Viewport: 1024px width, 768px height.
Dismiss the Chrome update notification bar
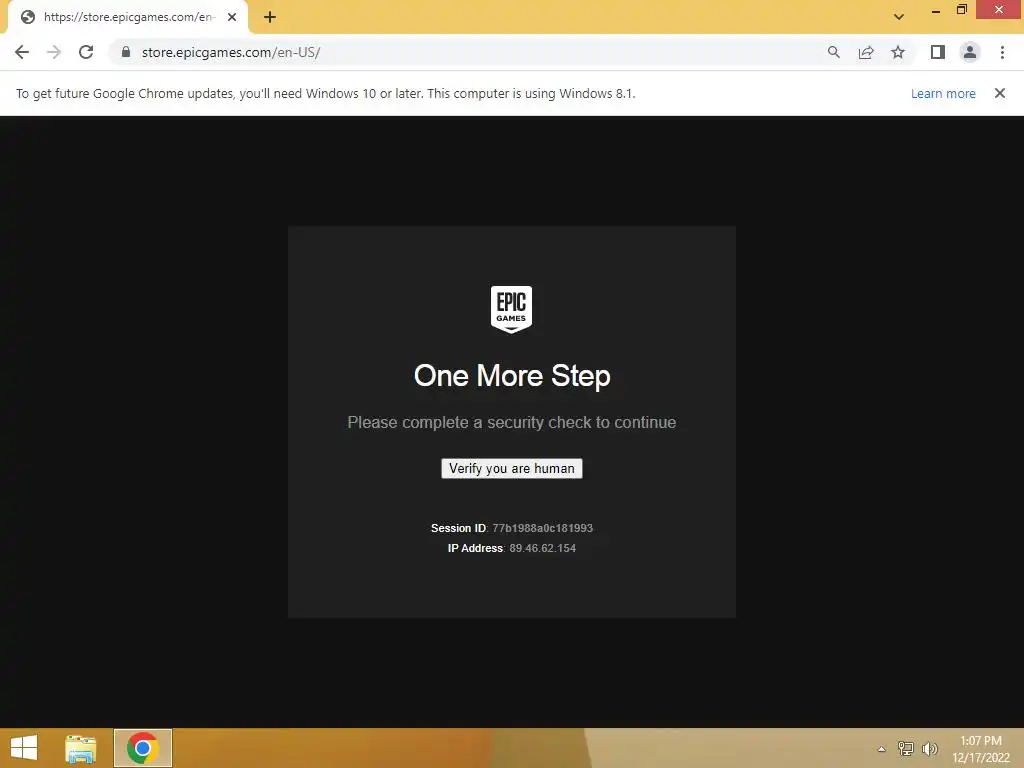tap(999, 93)
